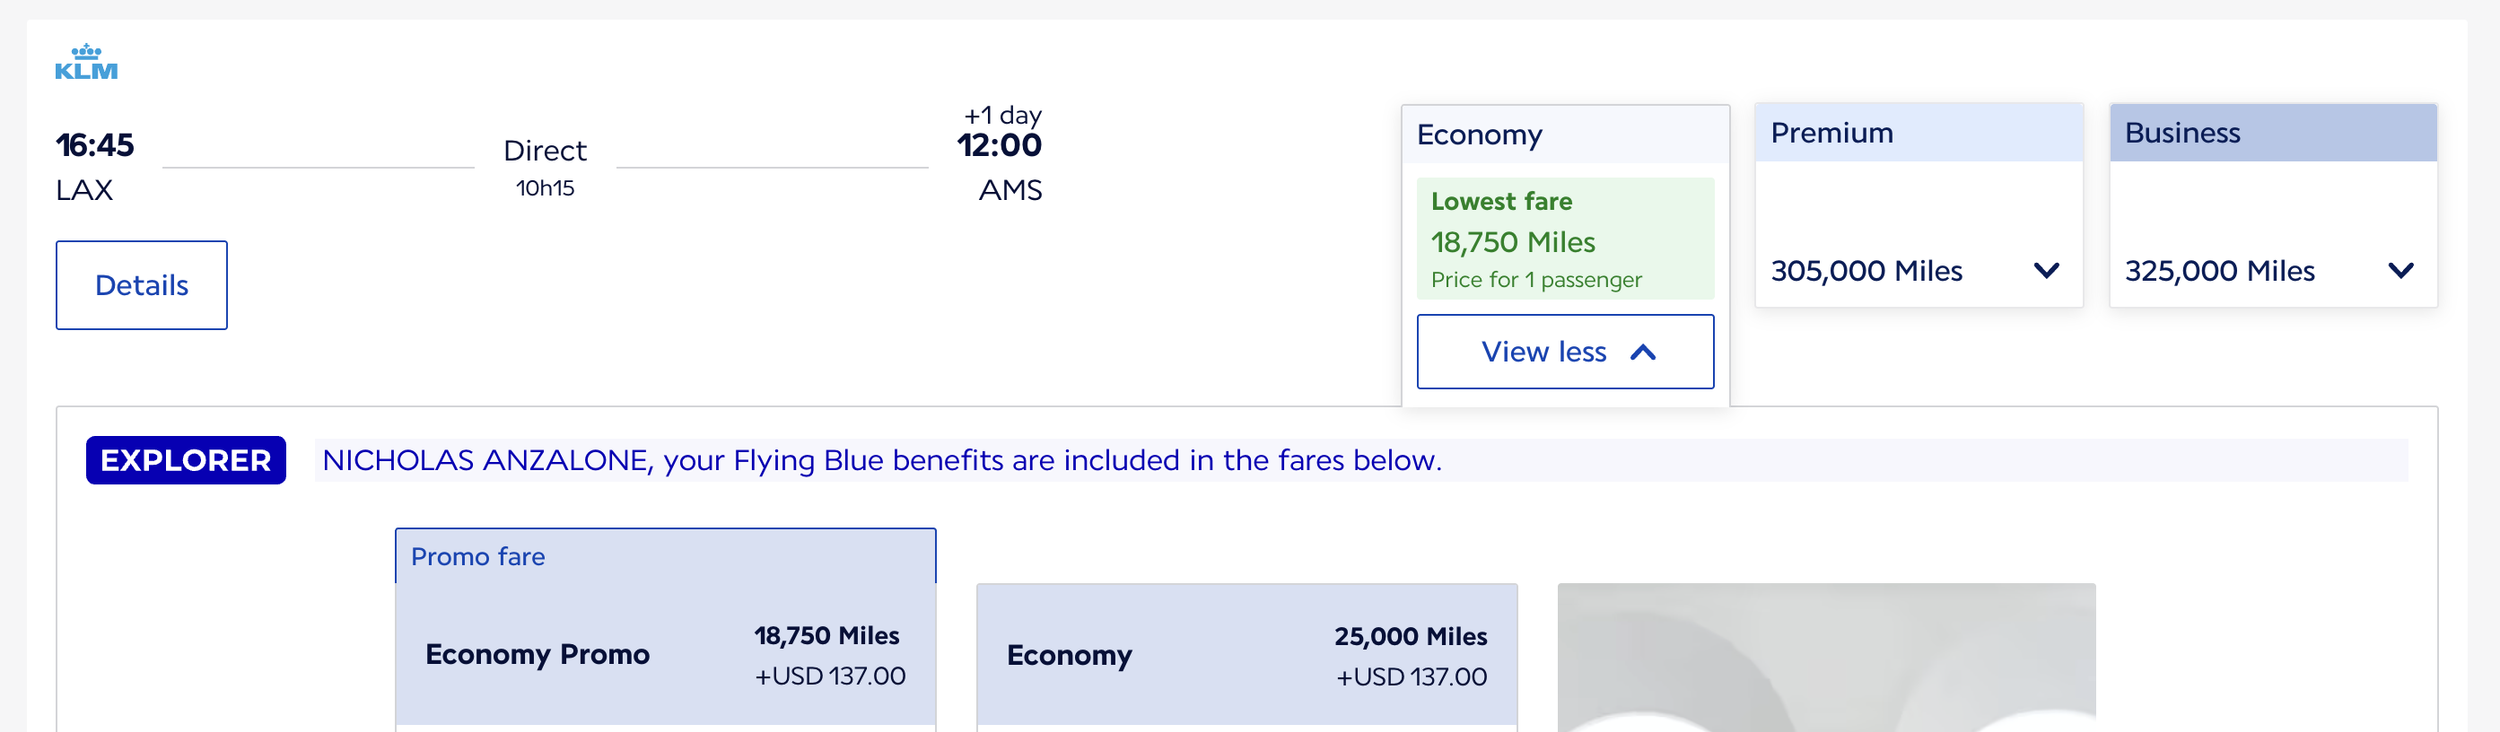Click the KLM airline logo

pos(86,62)
